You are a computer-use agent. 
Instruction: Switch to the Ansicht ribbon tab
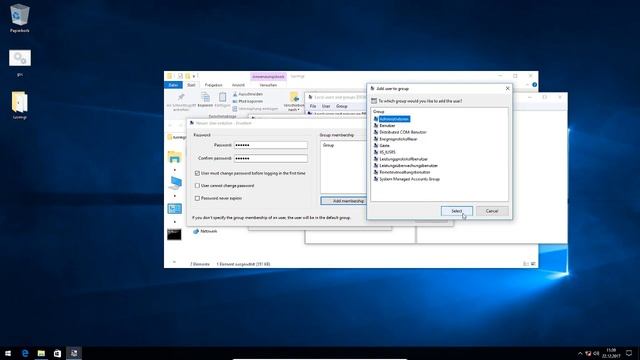[238, 85]
